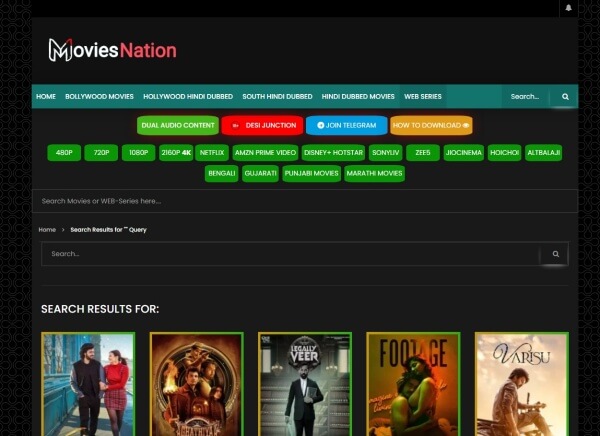Open the Footage movie poster
The height and width of the screenshot is (436, 600).
(413, 384)
